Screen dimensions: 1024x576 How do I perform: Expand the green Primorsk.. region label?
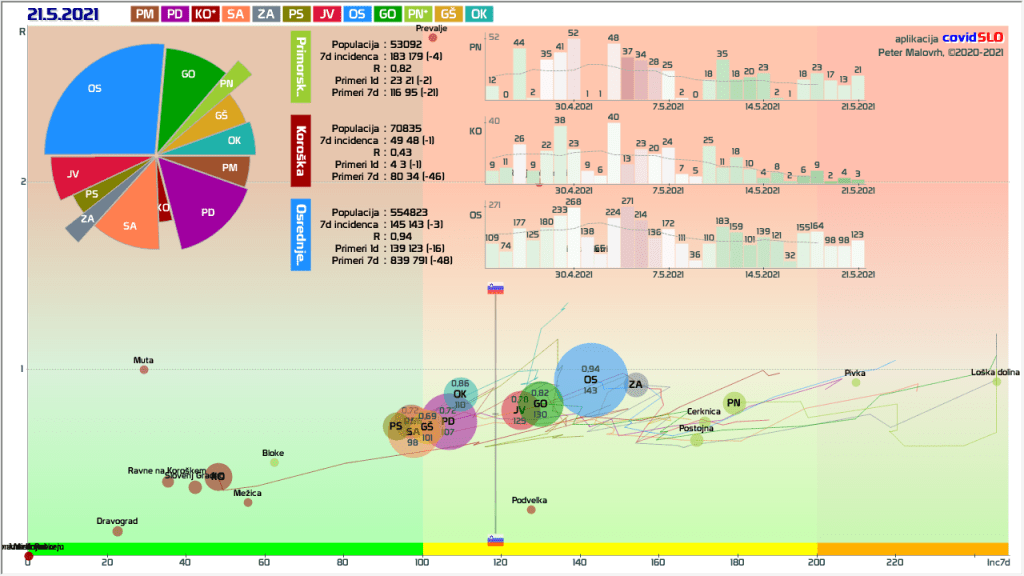pyautogui.click(x=300, y=67)
